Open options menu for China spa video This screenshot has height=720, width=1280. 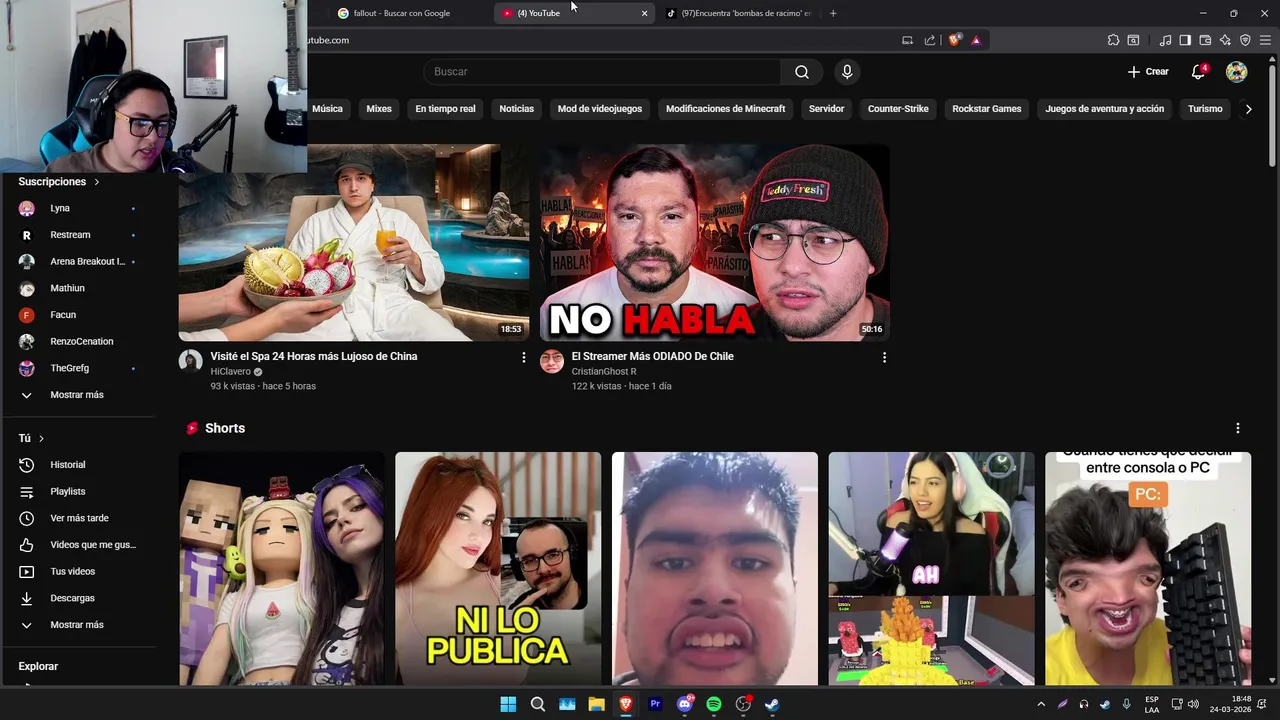[x=523, y=357]
